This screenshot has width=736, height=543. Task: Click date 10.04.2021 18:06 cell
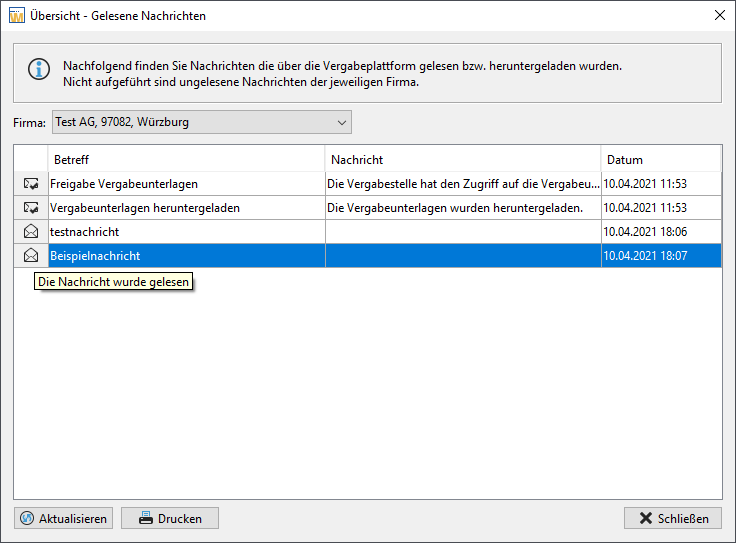661,232
